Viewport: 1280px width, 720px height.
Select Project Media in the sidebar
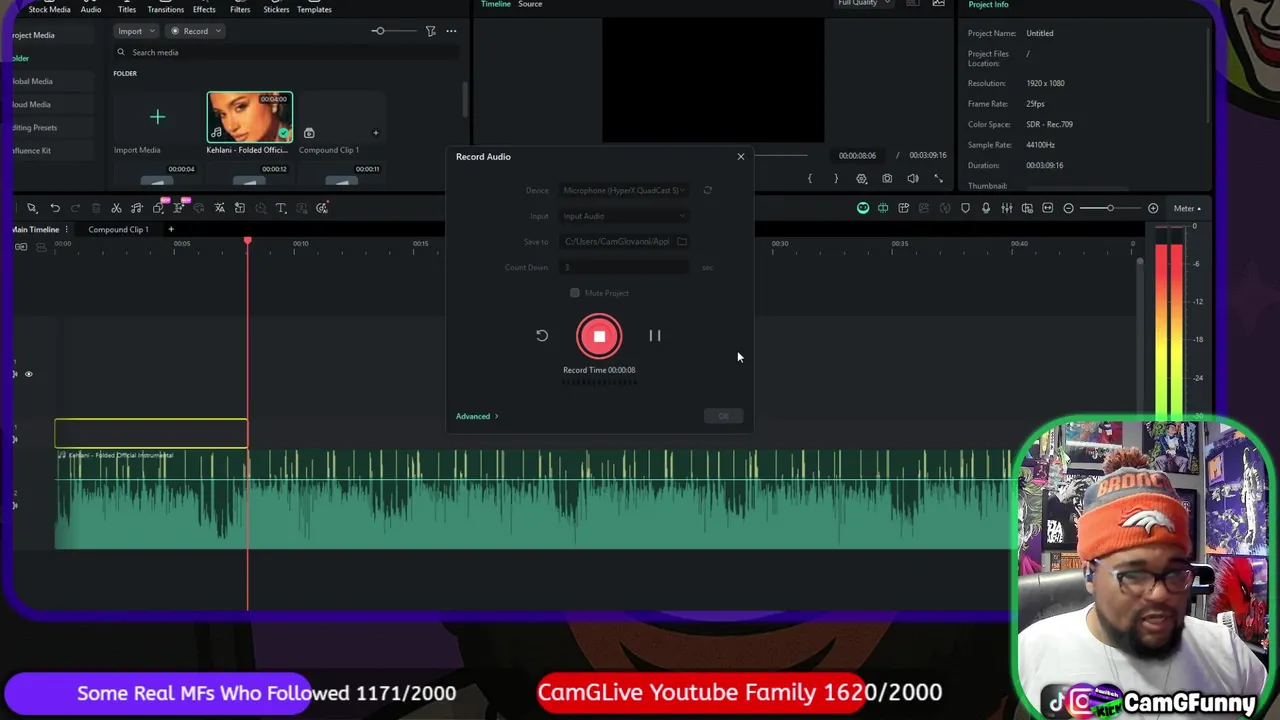(x=33, y=35)
